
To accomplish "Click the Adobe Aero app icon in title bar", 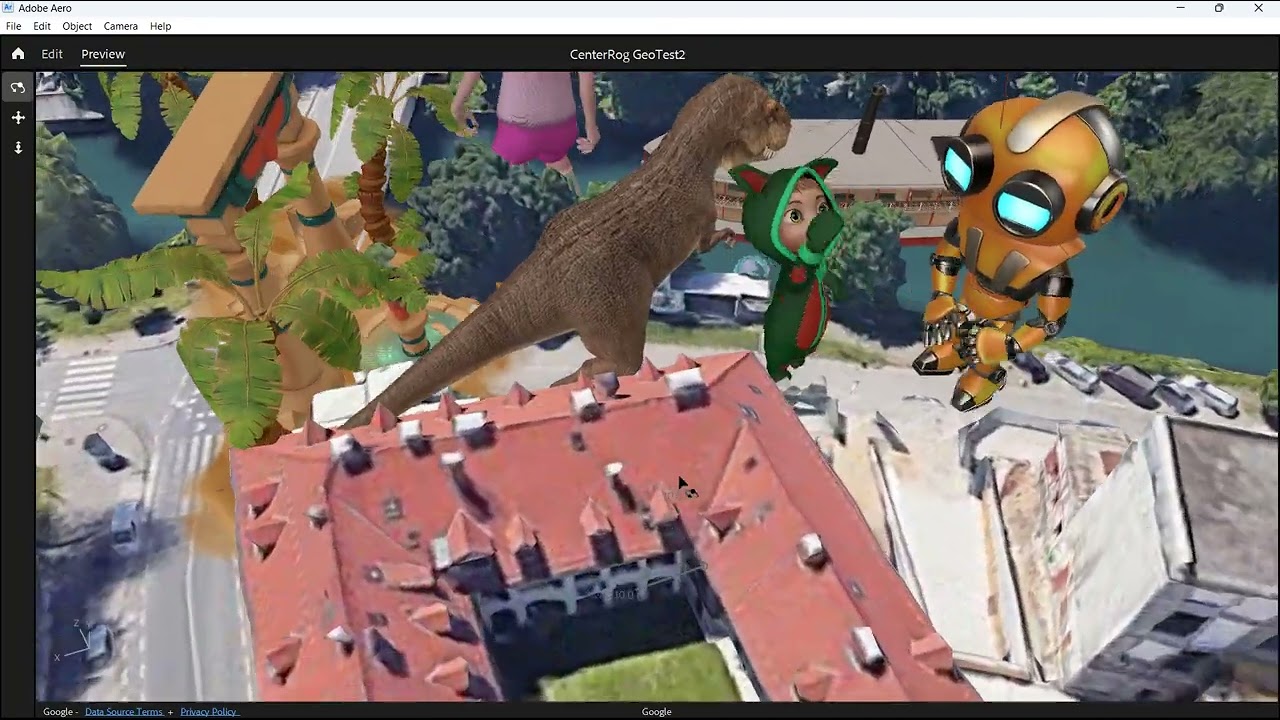I will pos(9,8).
